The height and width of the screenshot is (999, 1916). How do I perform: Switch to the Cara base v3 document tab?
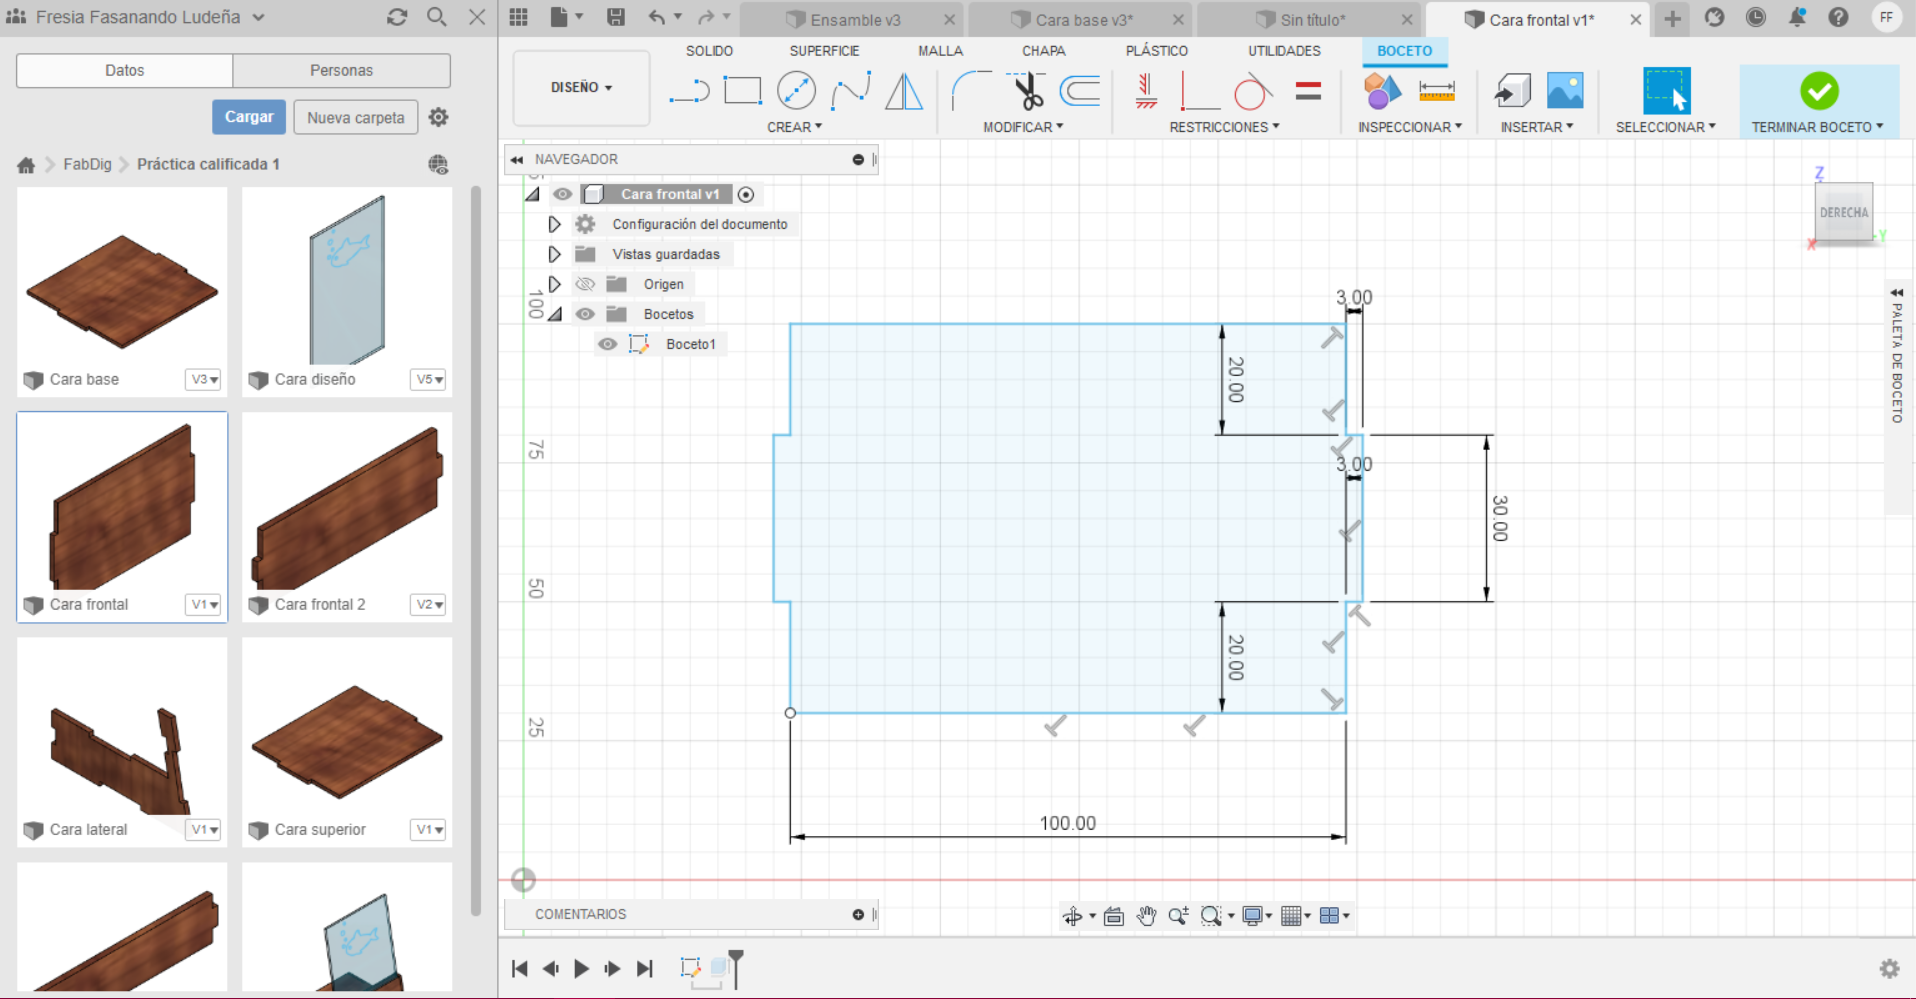(1084, 20)
